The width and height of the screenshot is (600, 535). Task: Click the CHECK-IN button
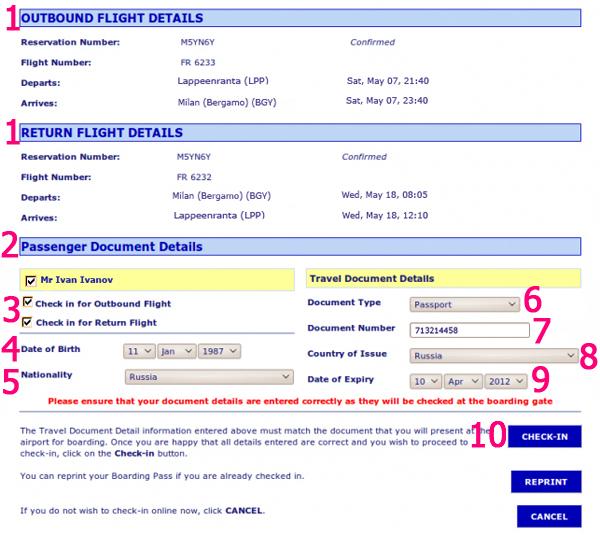coord(545,436)
